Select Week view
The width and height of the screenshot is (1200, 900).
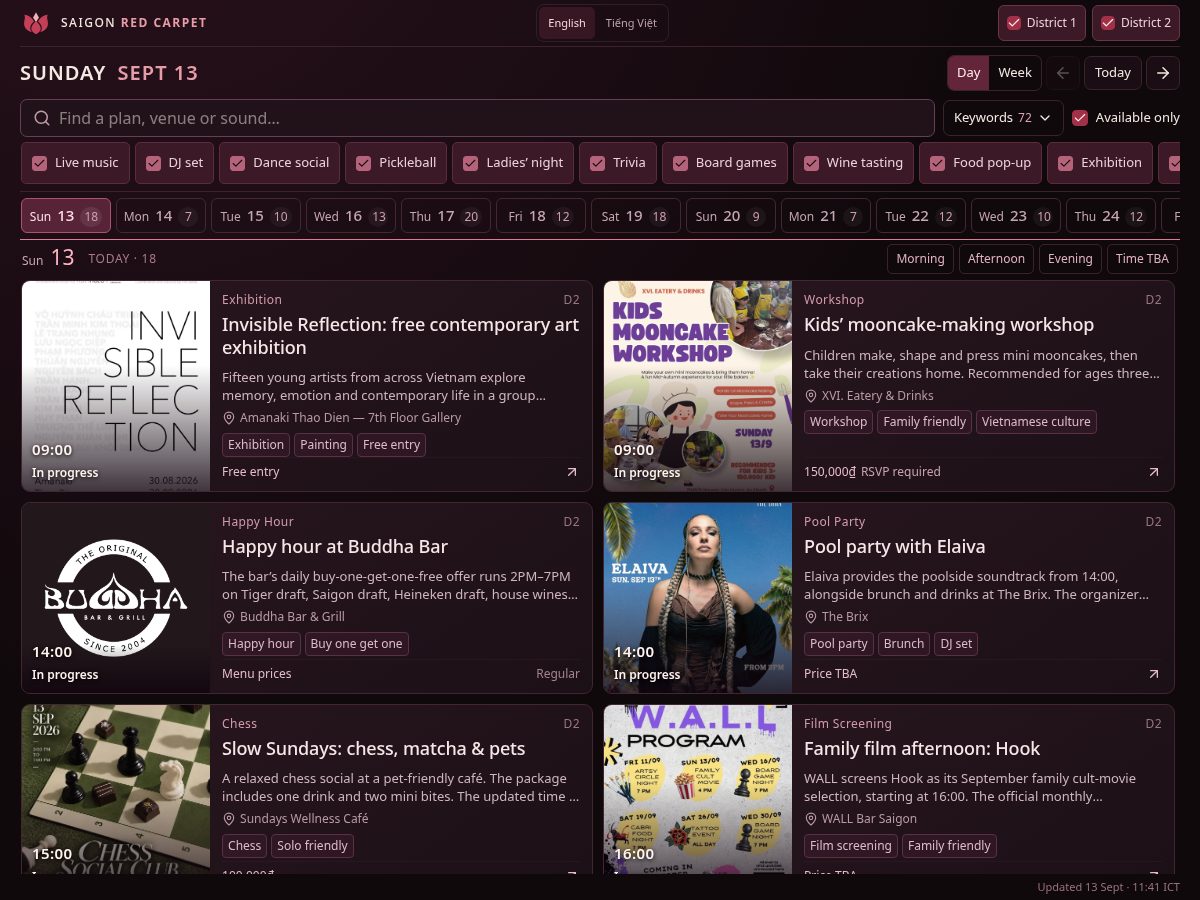[1015, 73]
